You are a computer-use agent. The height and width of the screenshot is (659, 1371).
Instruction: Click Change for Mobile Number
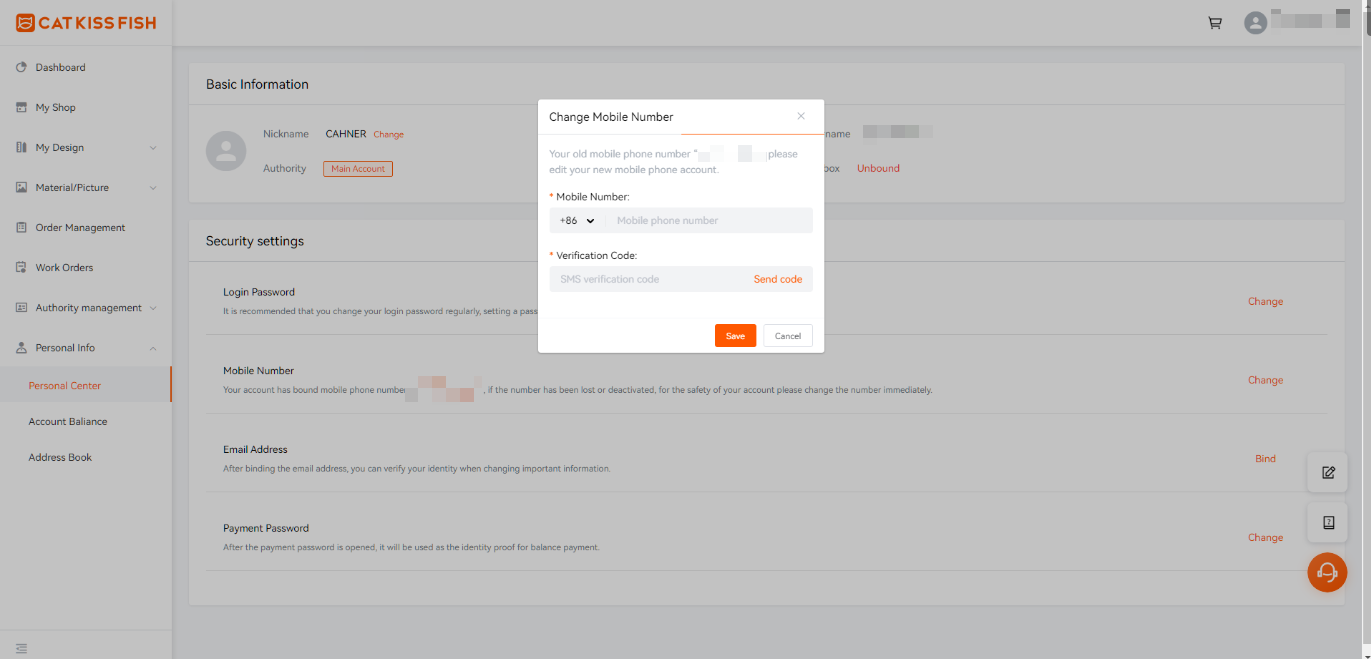[x=1265, y=380]
